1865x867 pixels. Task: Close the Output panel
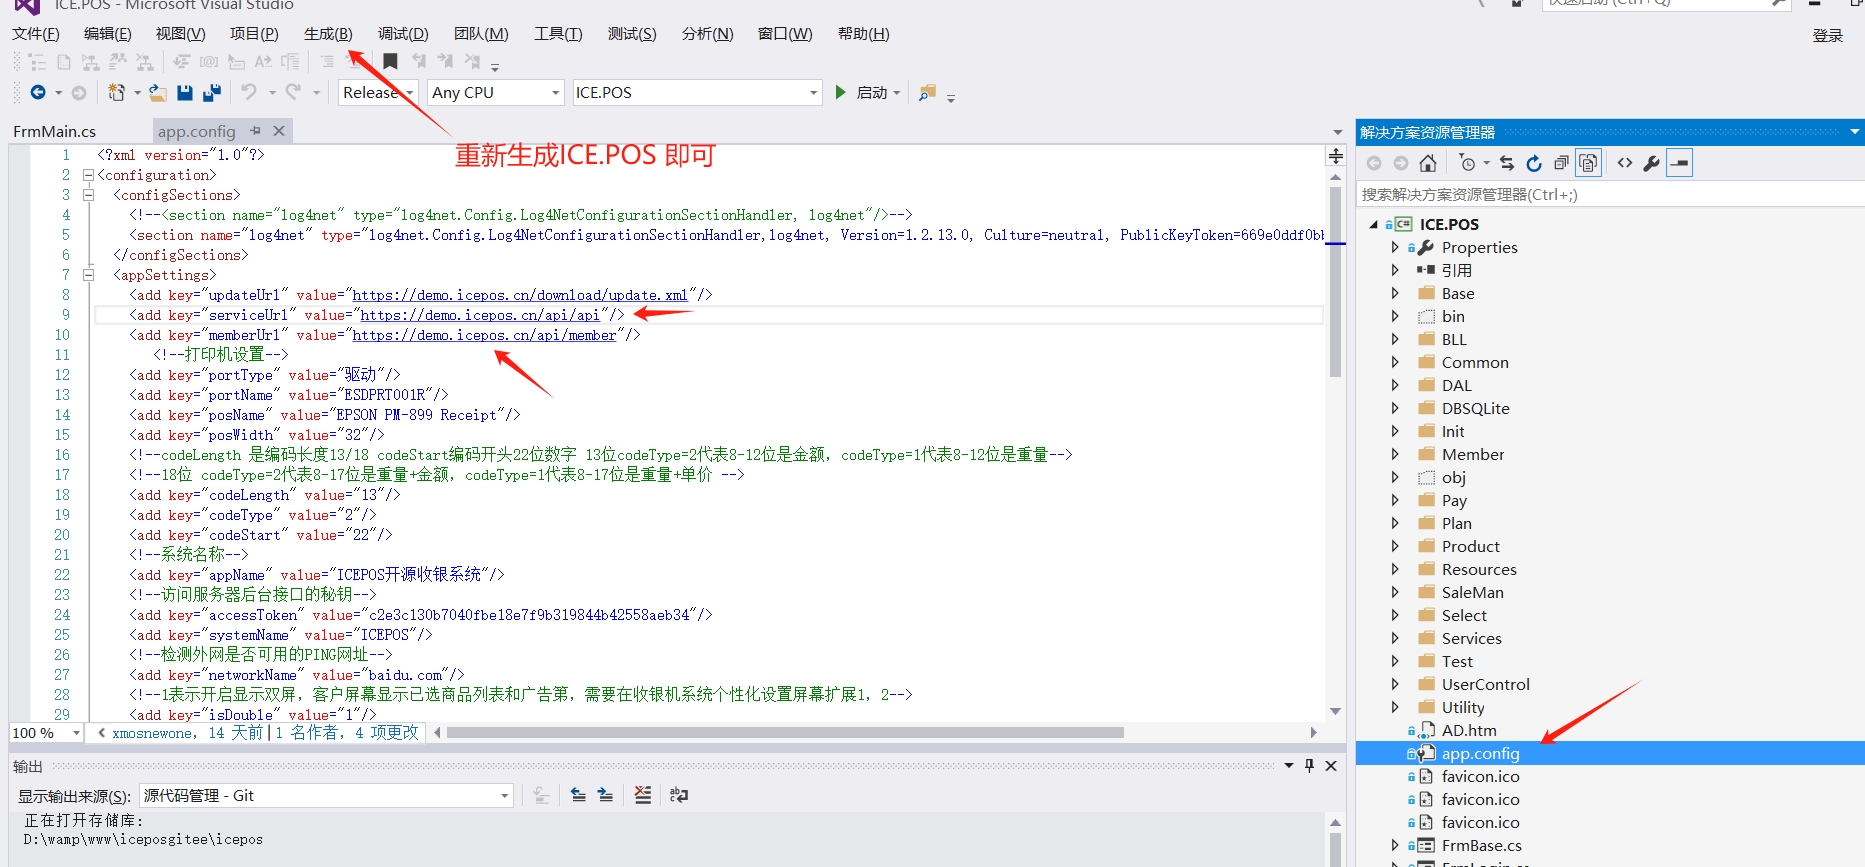[1331, 766]
